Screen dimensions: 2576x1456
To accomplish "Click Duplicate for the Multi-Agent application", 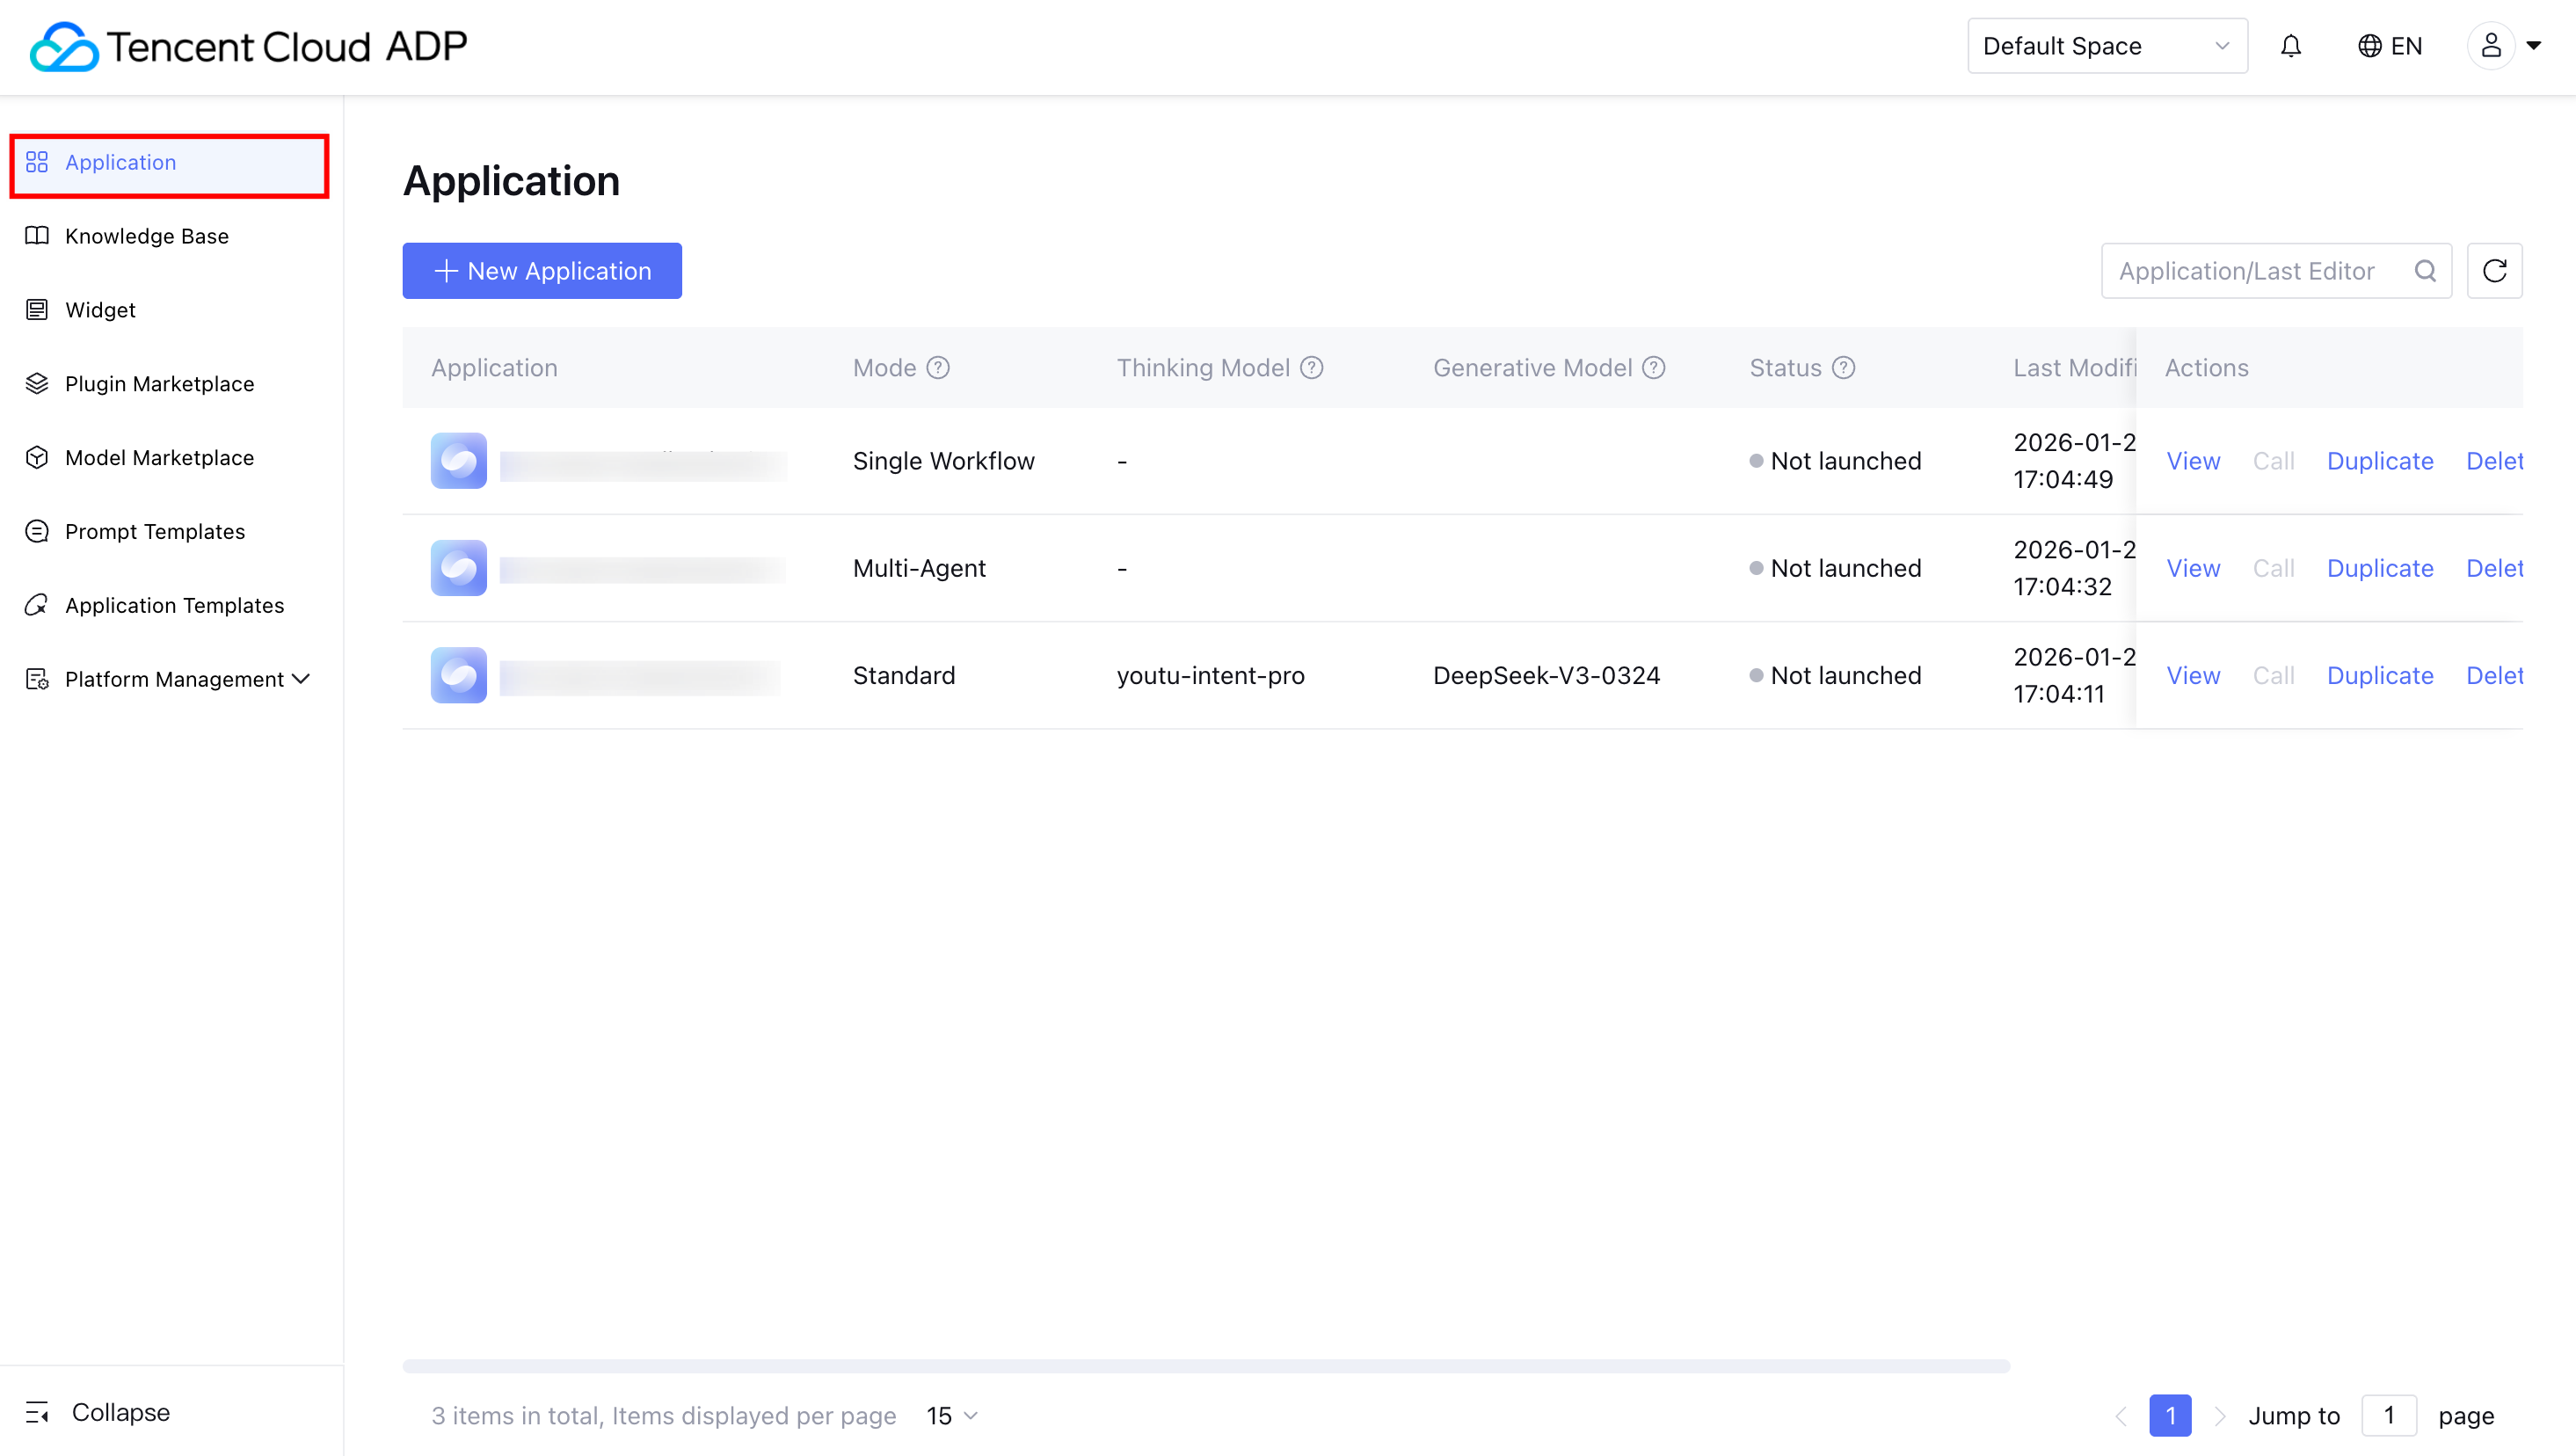I will (2379, 568).
